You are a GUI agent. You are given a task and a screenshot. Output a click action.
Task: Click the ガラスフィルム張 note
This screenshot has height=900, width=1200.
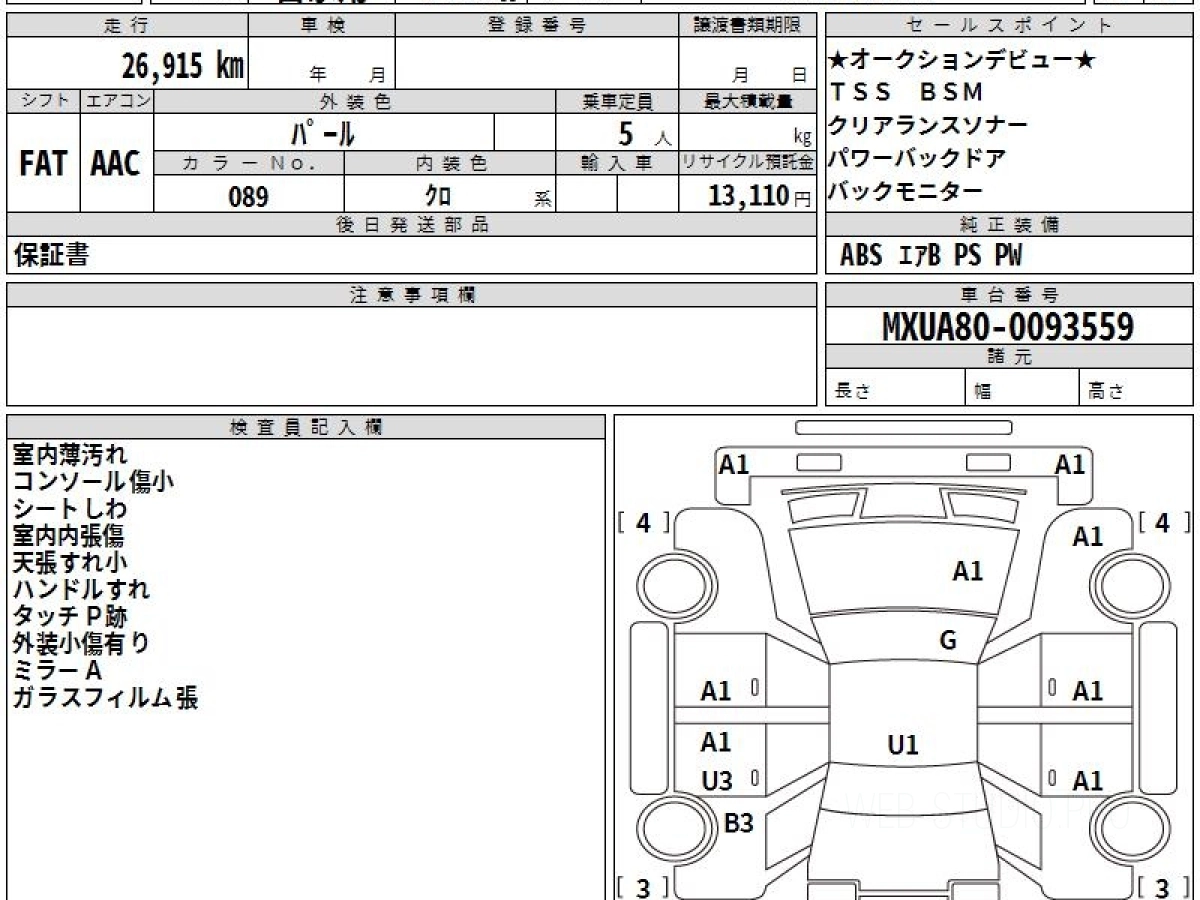[x=105, y=698]
